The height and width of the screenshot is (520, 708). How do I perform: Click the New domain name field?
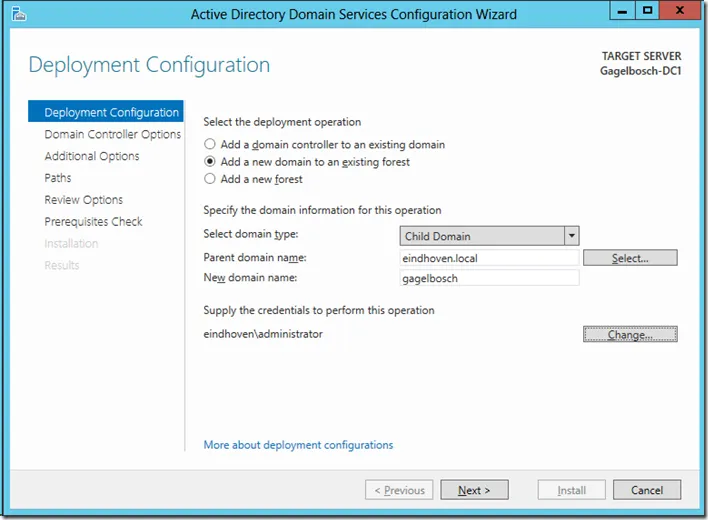coord(489,278)
